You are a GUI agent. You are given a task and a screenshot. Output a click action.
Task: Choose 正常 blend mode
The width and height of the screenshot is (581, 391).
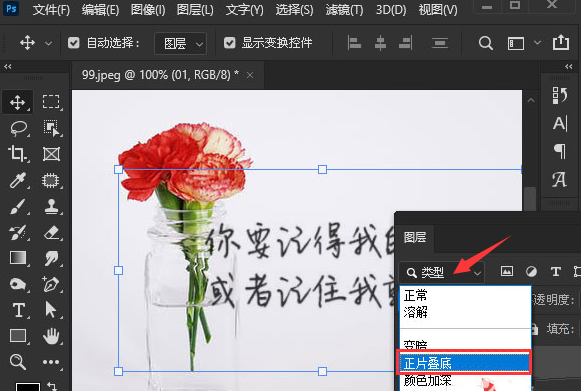click(465, 295)
